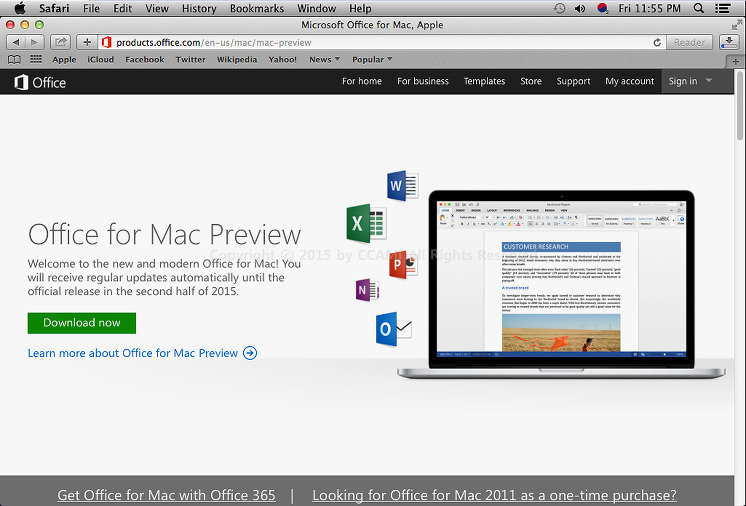Open the History menu
Image resolution: width=746 pixels, height=506 pixels.
click(x=199, y=8)
